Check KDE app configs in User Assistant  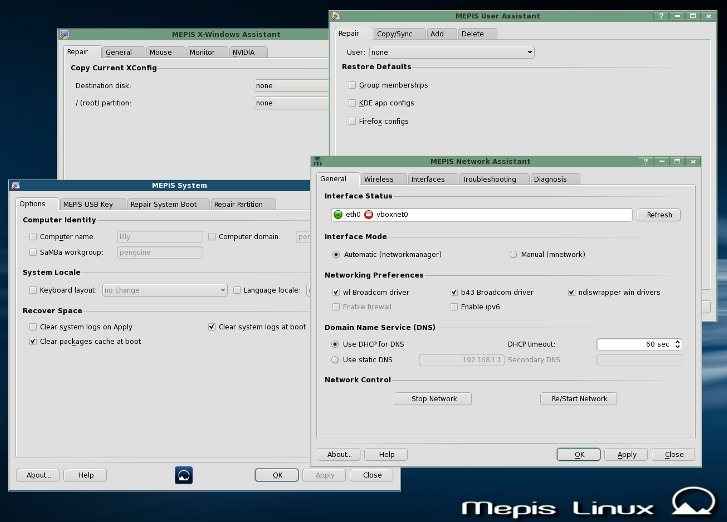point(351,103)
